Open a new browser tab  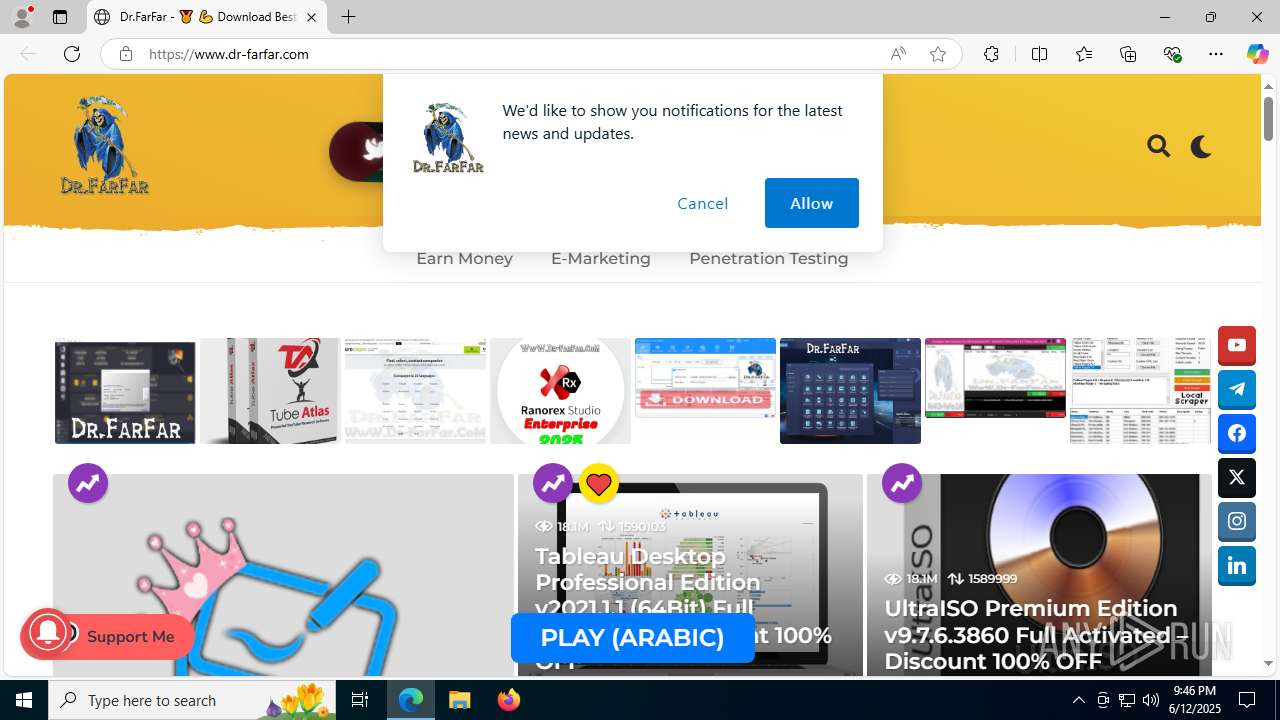point(348,17)
